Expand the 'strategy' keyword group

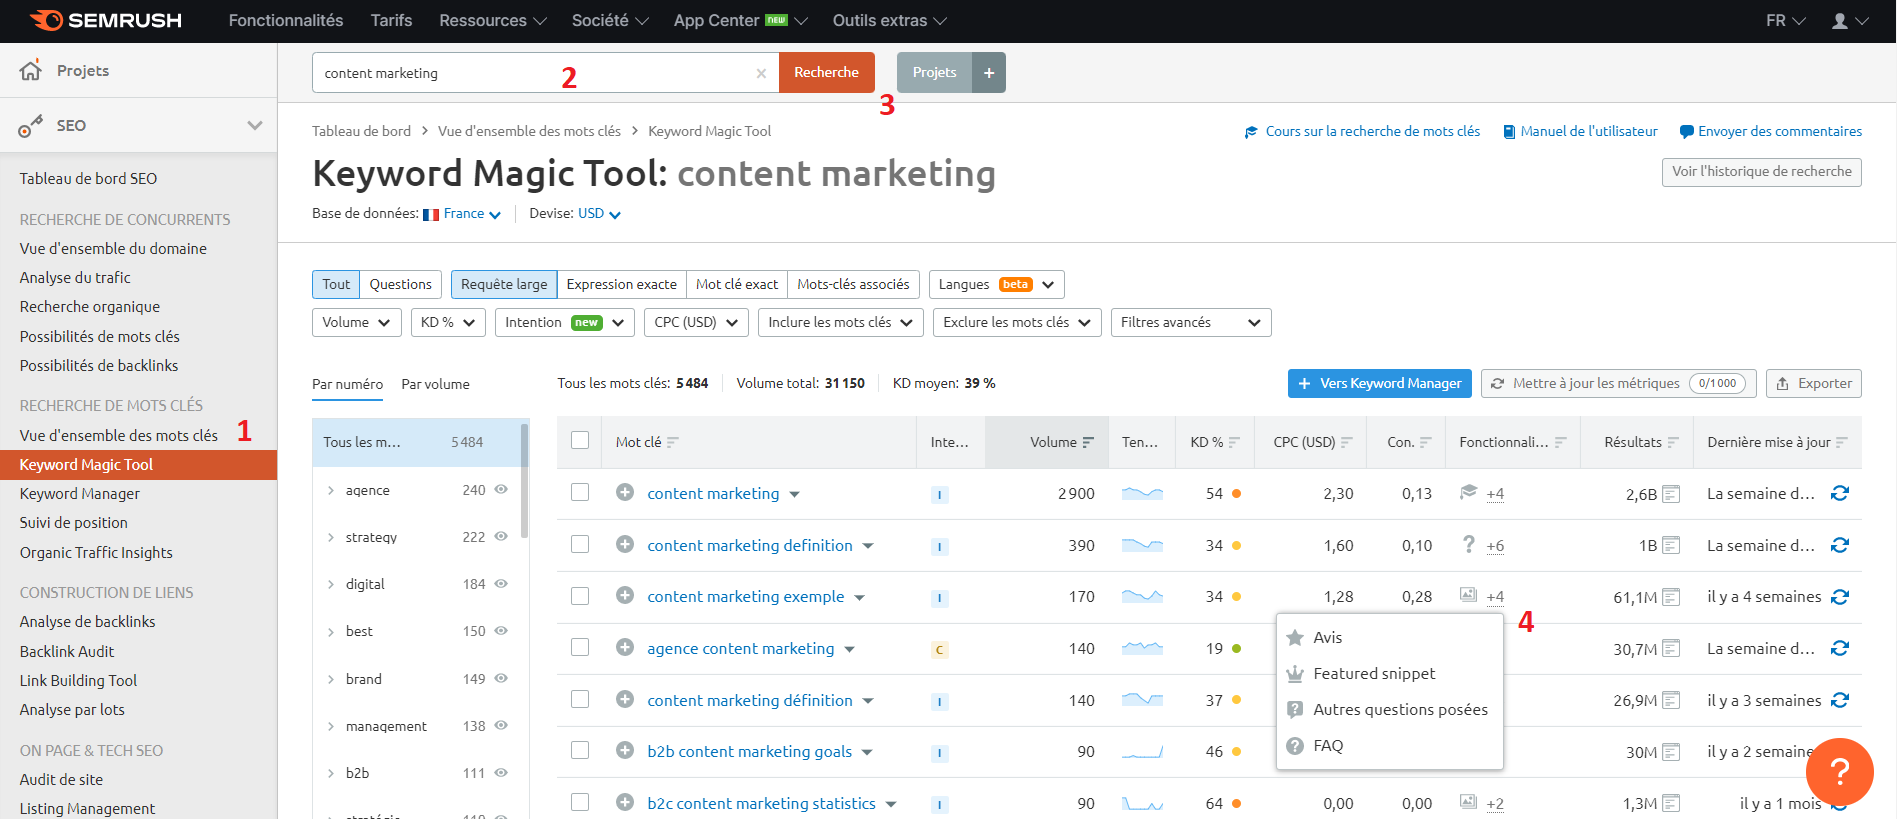331,537
